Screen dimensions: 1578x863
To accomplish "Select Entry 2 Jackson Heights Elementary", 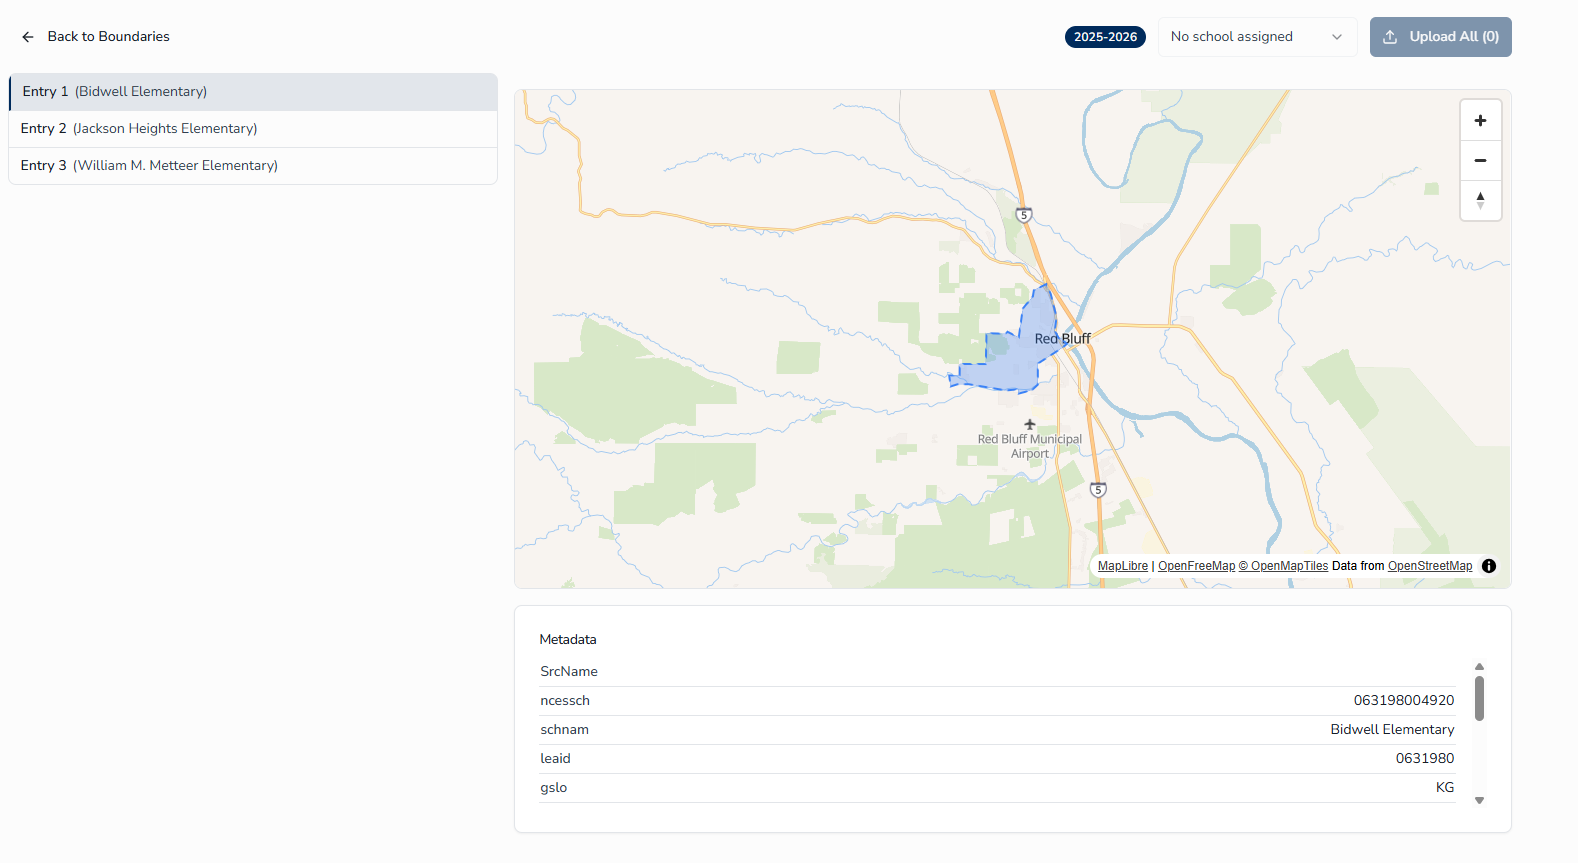I will pyautogui.click(x=253, y=129).
